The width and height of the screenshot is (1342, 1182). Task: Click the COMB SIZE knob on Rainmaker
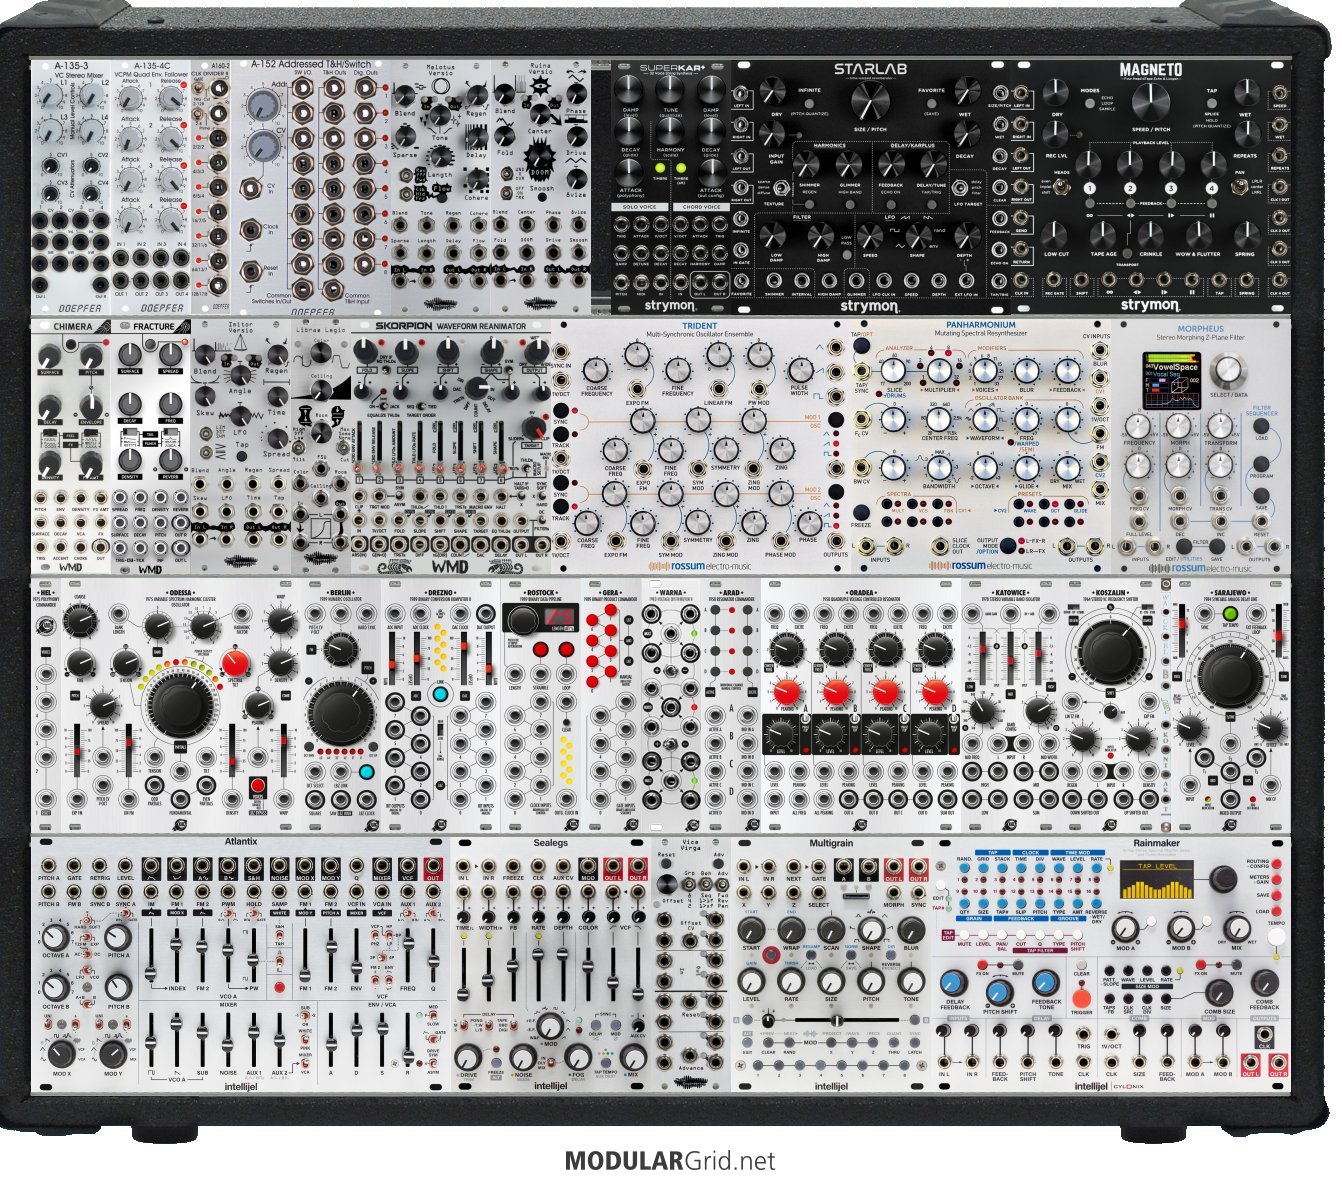(x=1218, y=992)
